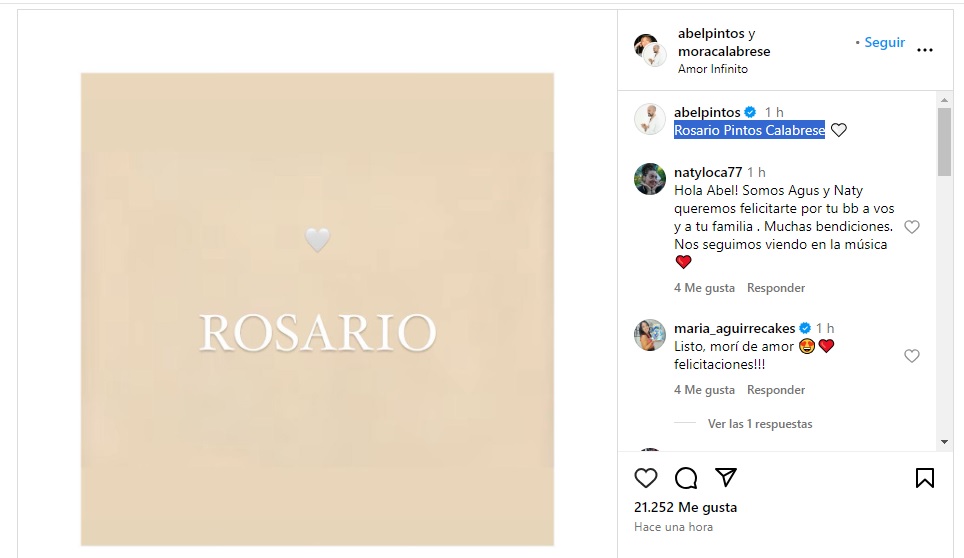Like natyloca77's comment
Screen dimensions: 964x558
[x=912, y=227]
